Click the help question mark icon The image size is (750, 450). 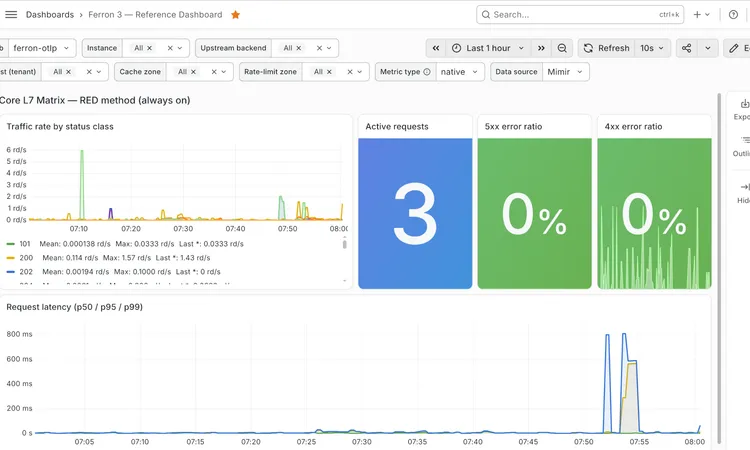(x=733, y=15)
